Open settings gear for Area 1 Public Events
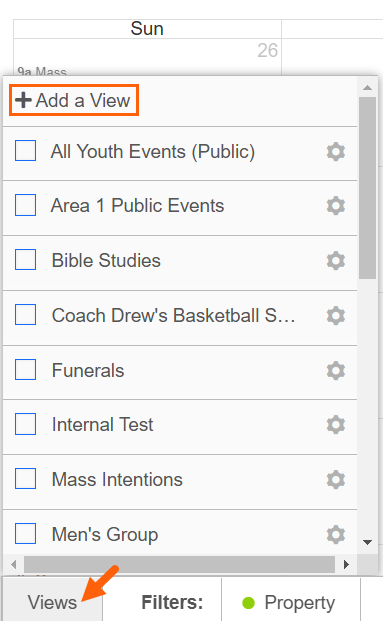 pos(336,206)
